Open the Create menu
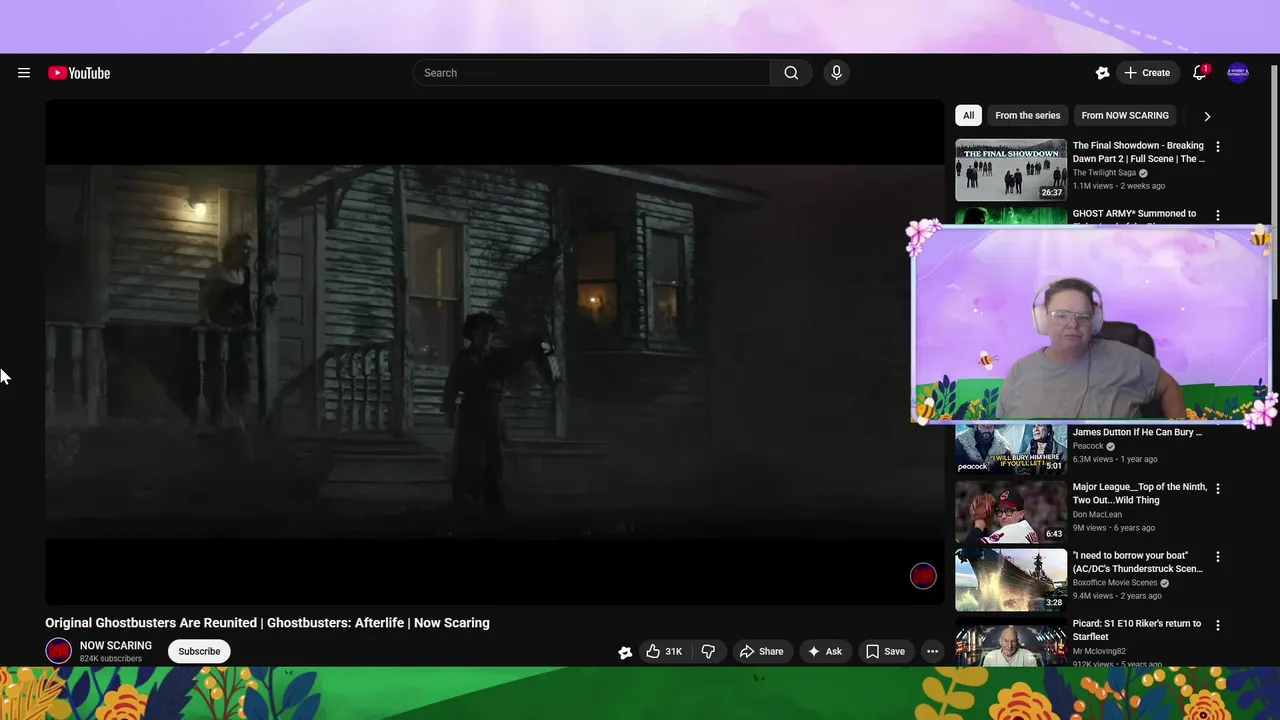Image resolution: width=1280 pixels, height=720 pixels. (1146, 73)
